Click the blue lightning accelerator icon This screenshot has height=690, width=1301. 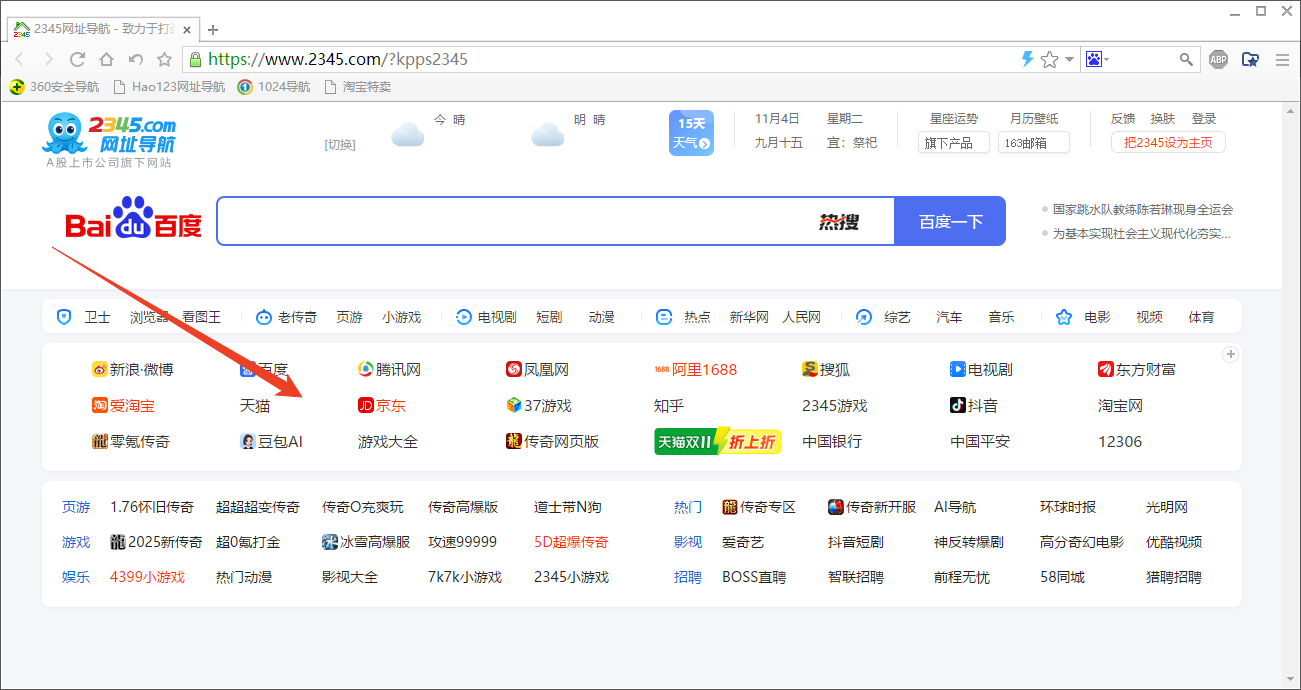(x=1027, y=59)
